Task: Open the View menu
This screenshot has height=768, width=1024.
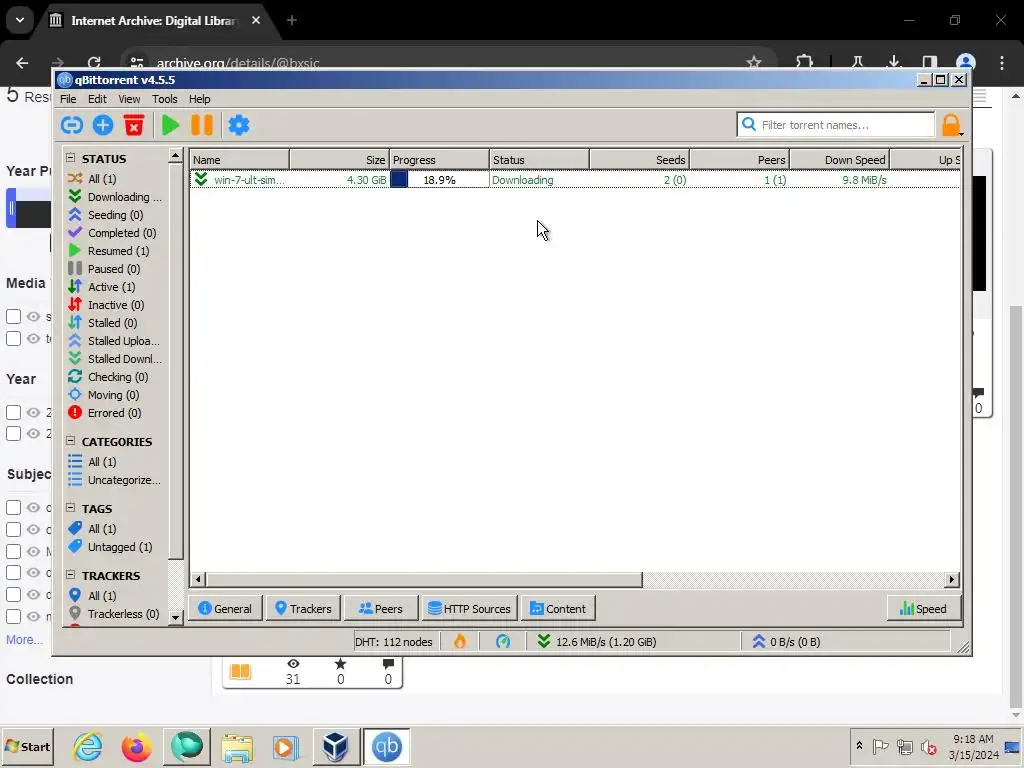Action: (x=129, y=99)
